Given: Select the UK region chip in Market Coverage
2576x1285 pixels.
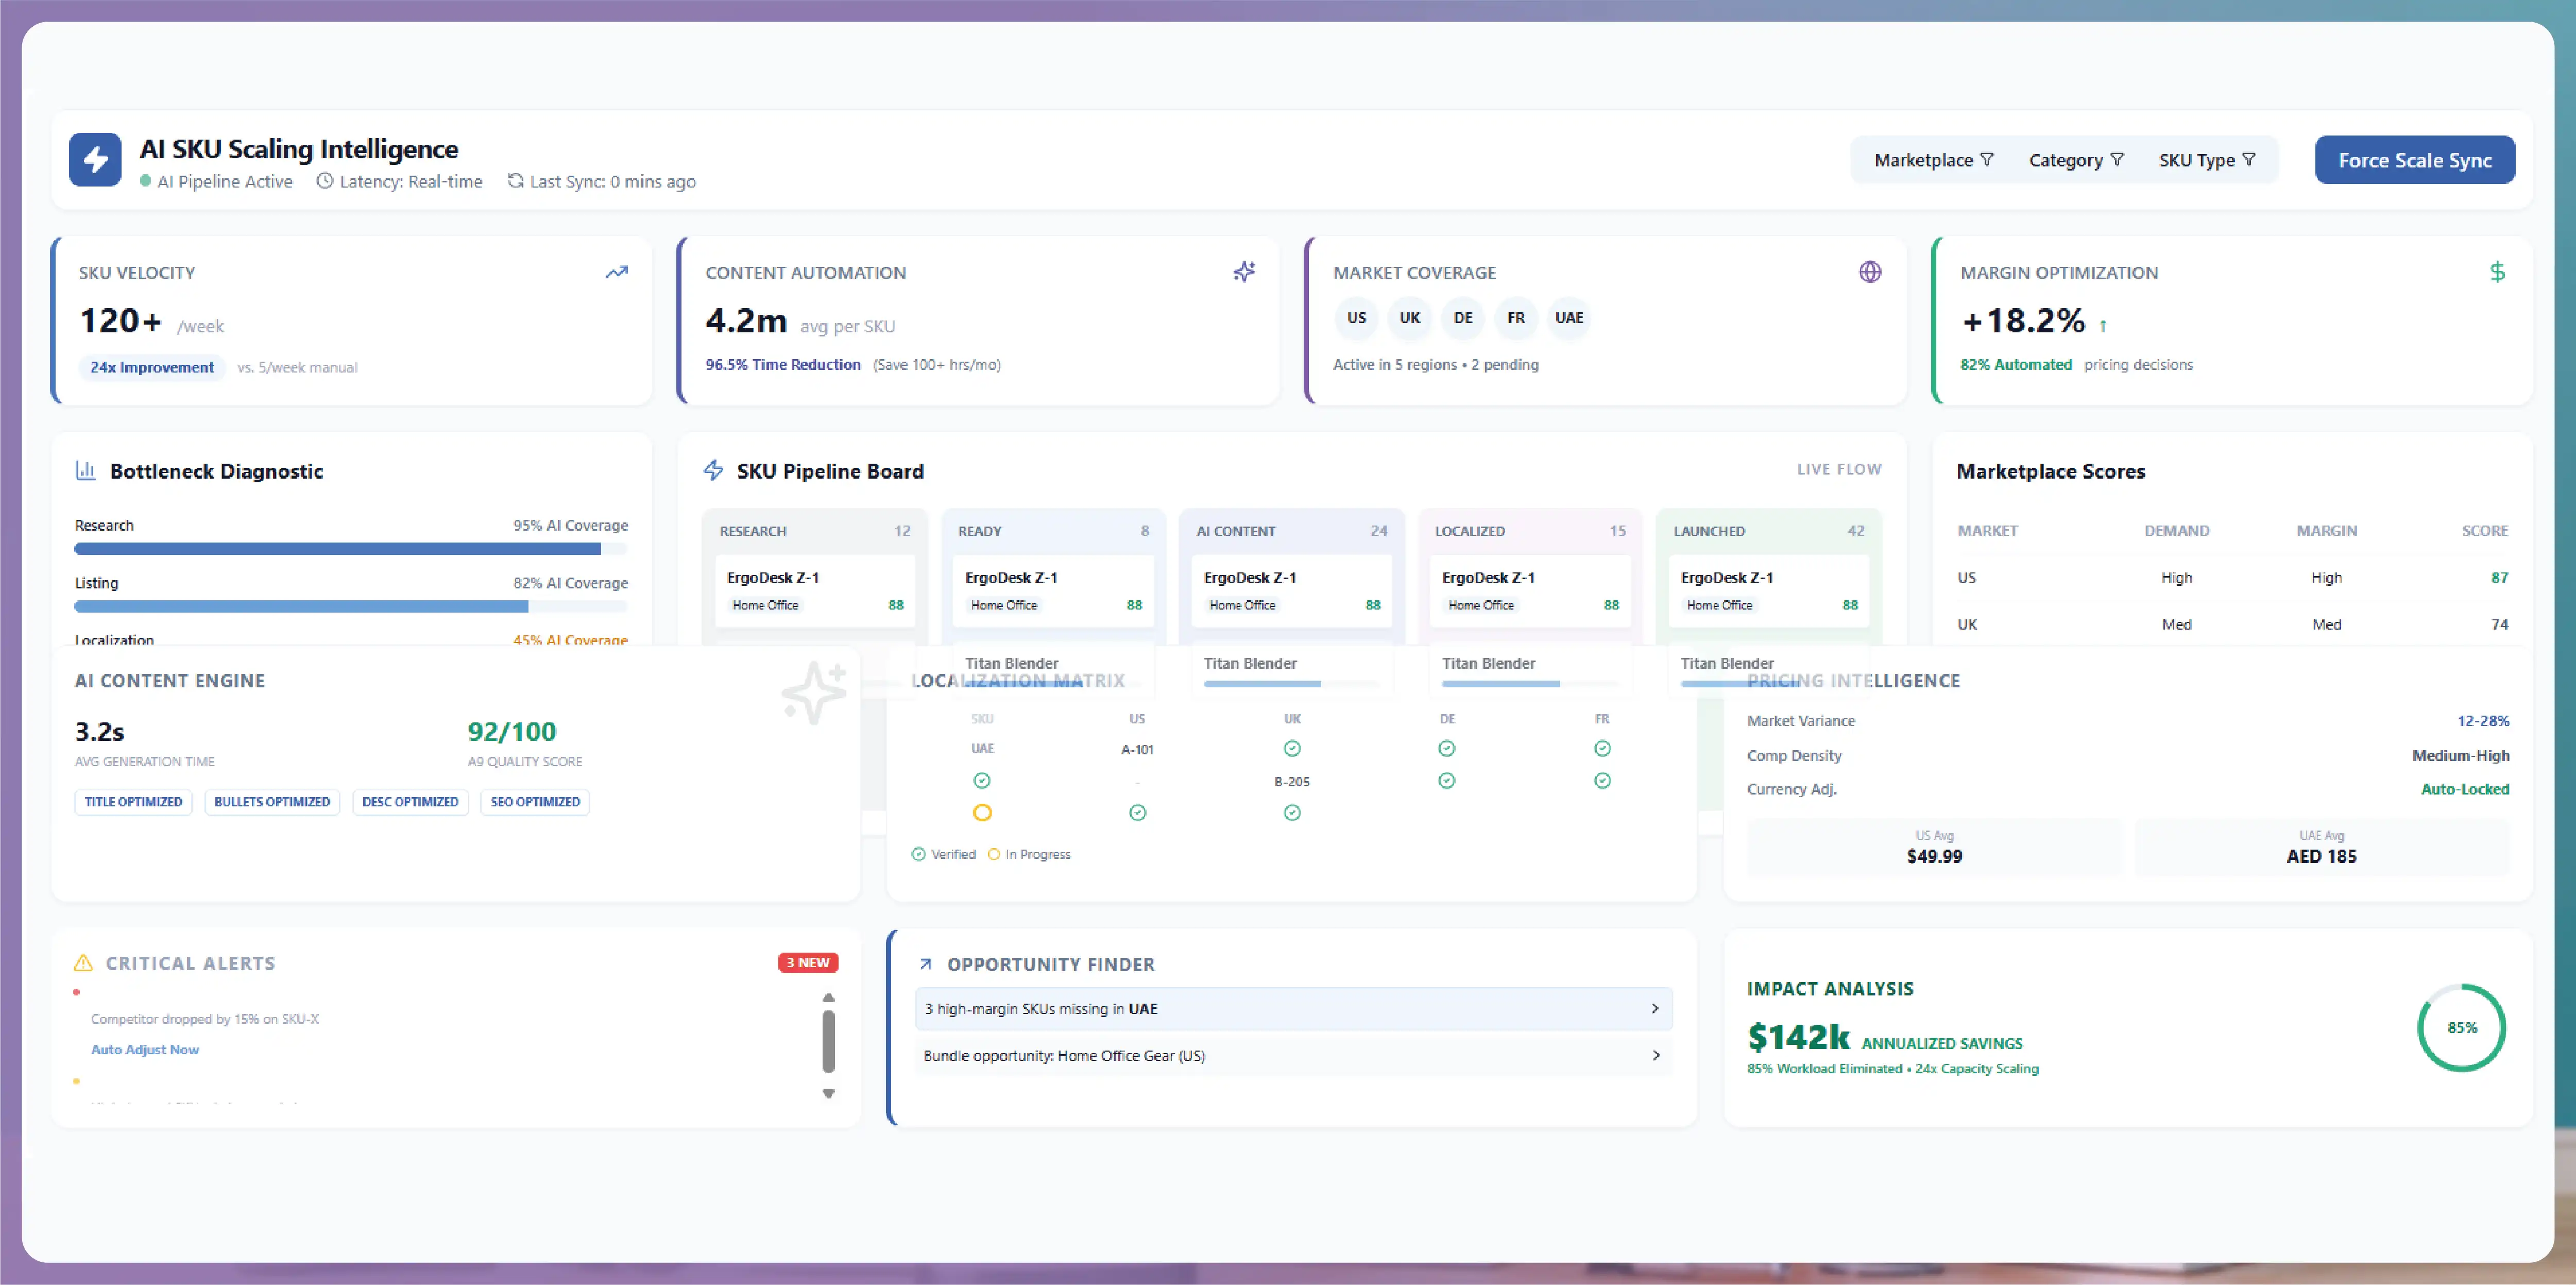Looking at the screenshot, I should 1410,318.
